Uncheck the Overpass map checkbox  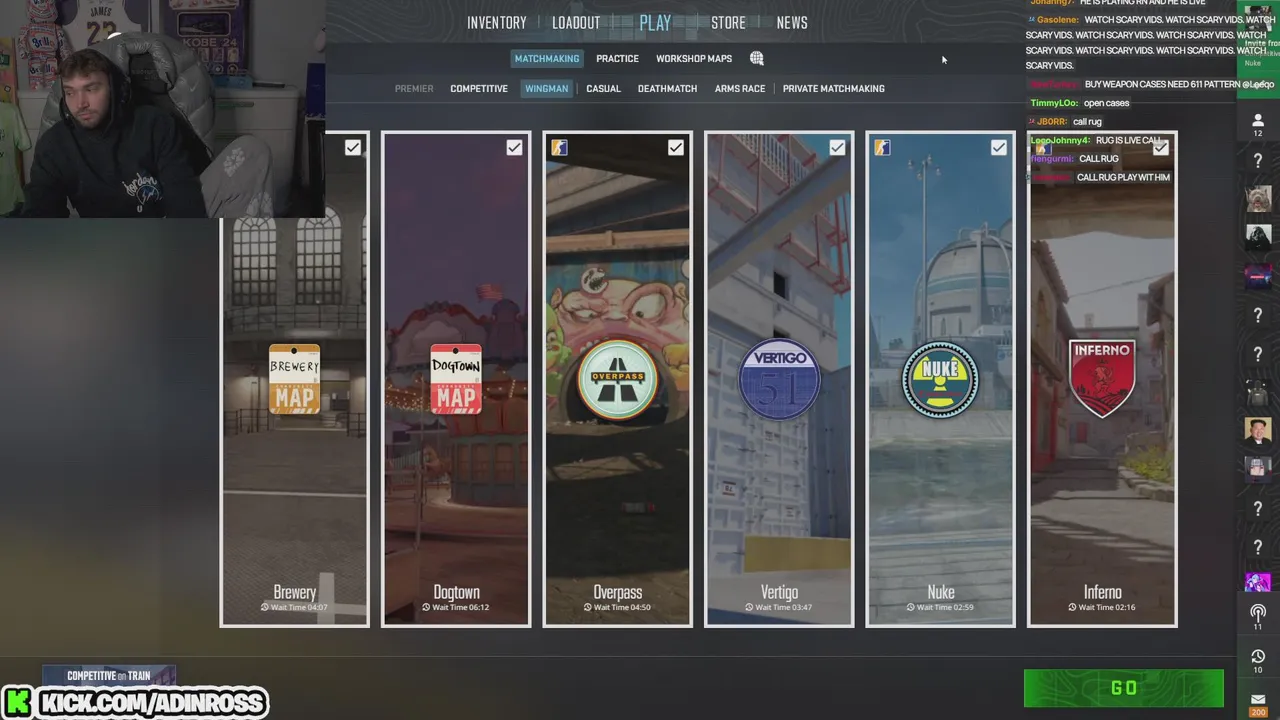pyautogui.click(x=676, y=148)
